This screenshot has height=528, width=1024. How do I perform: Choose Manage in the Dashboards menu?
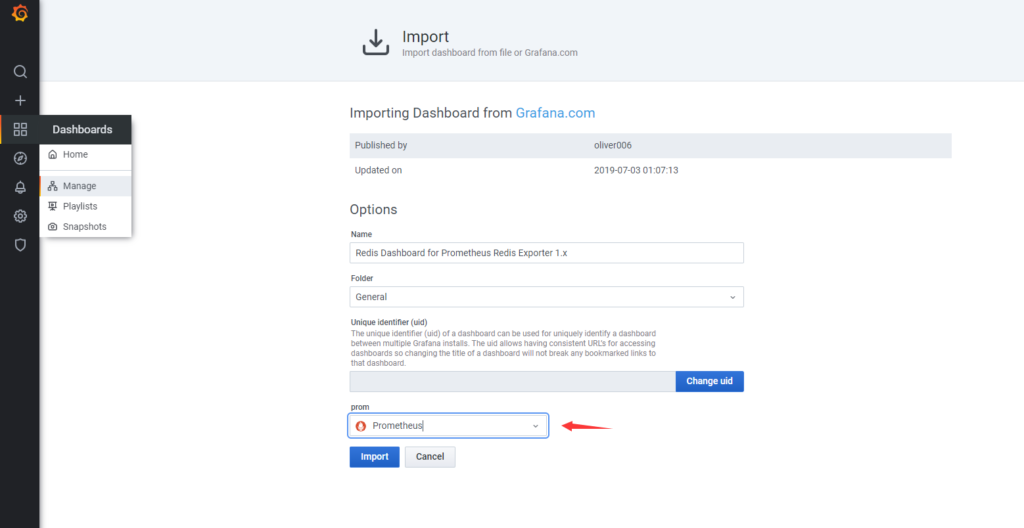tap(79, 186)
